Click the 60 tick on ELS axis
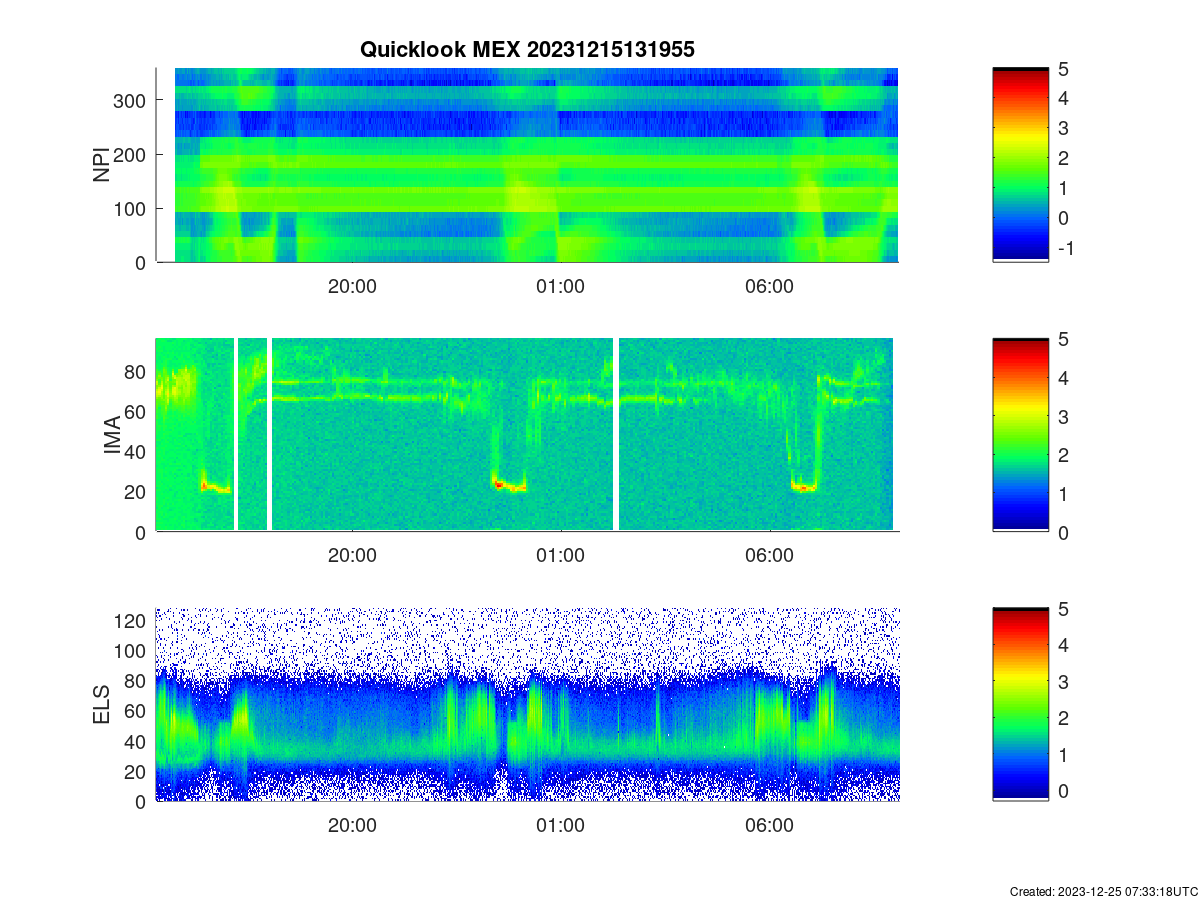The width and height of the screenshot is (1200, 900). 136,711
